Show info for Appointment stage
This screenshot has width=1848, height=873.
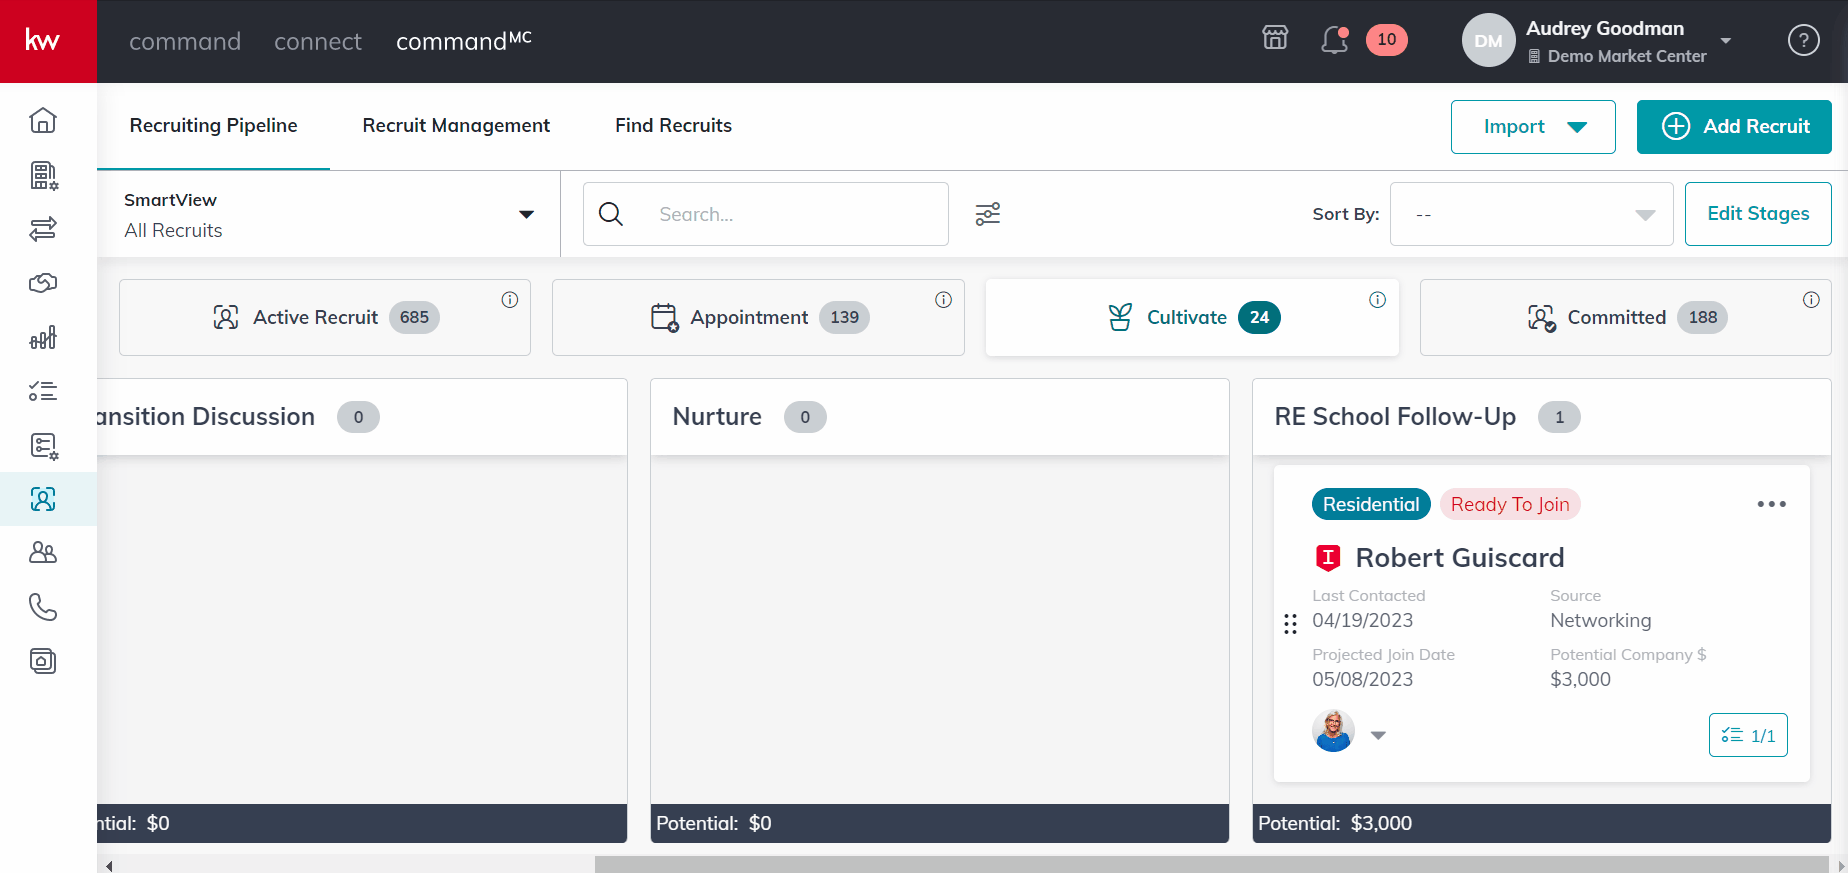click(943, 300)
